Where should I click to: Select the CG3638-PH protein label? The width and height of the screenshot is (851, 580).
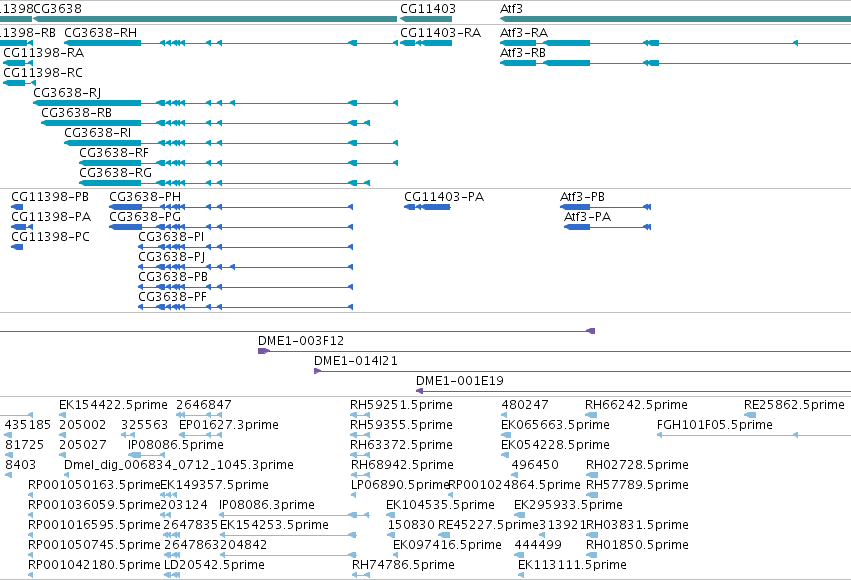(x=145, y=196)
